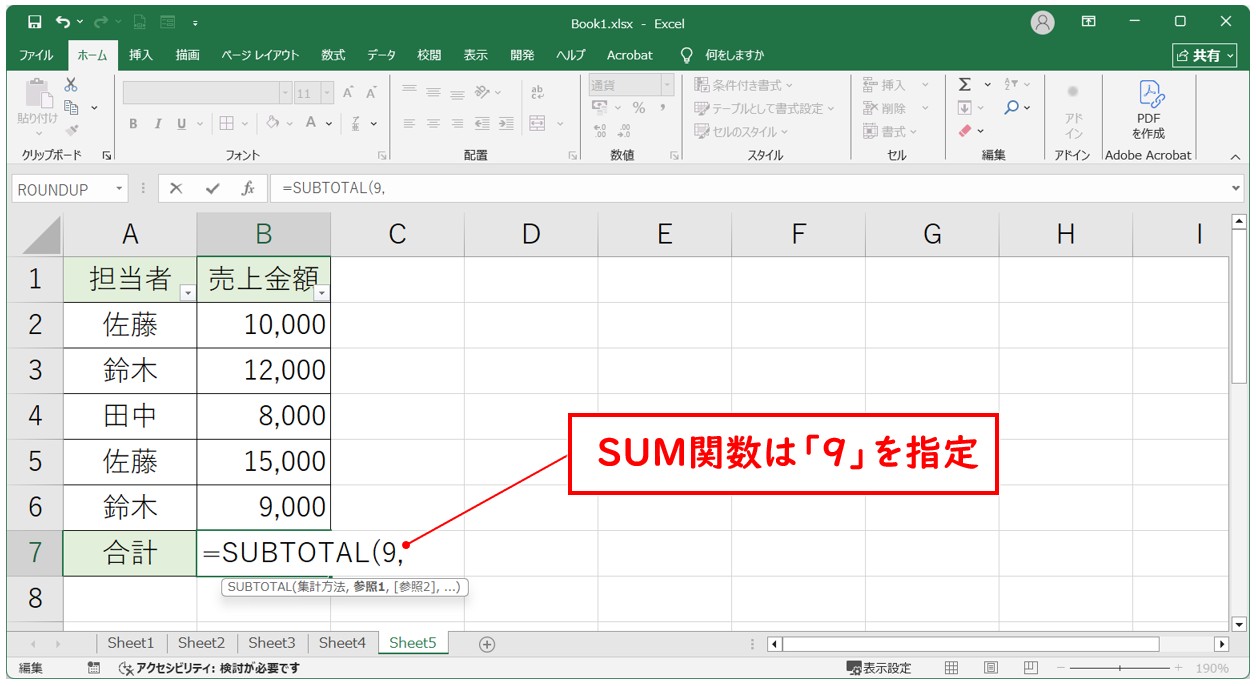Click the zoom slider in status bar
Image resolution: width=1256 pixels, height=686 pixels.
click(1119, 668)
